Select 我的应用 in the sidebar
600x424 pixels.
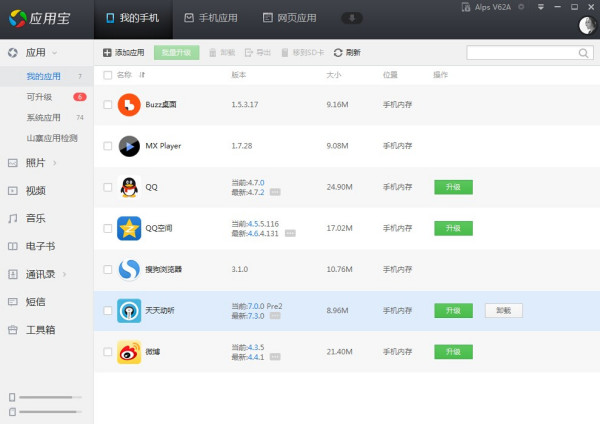46,76
